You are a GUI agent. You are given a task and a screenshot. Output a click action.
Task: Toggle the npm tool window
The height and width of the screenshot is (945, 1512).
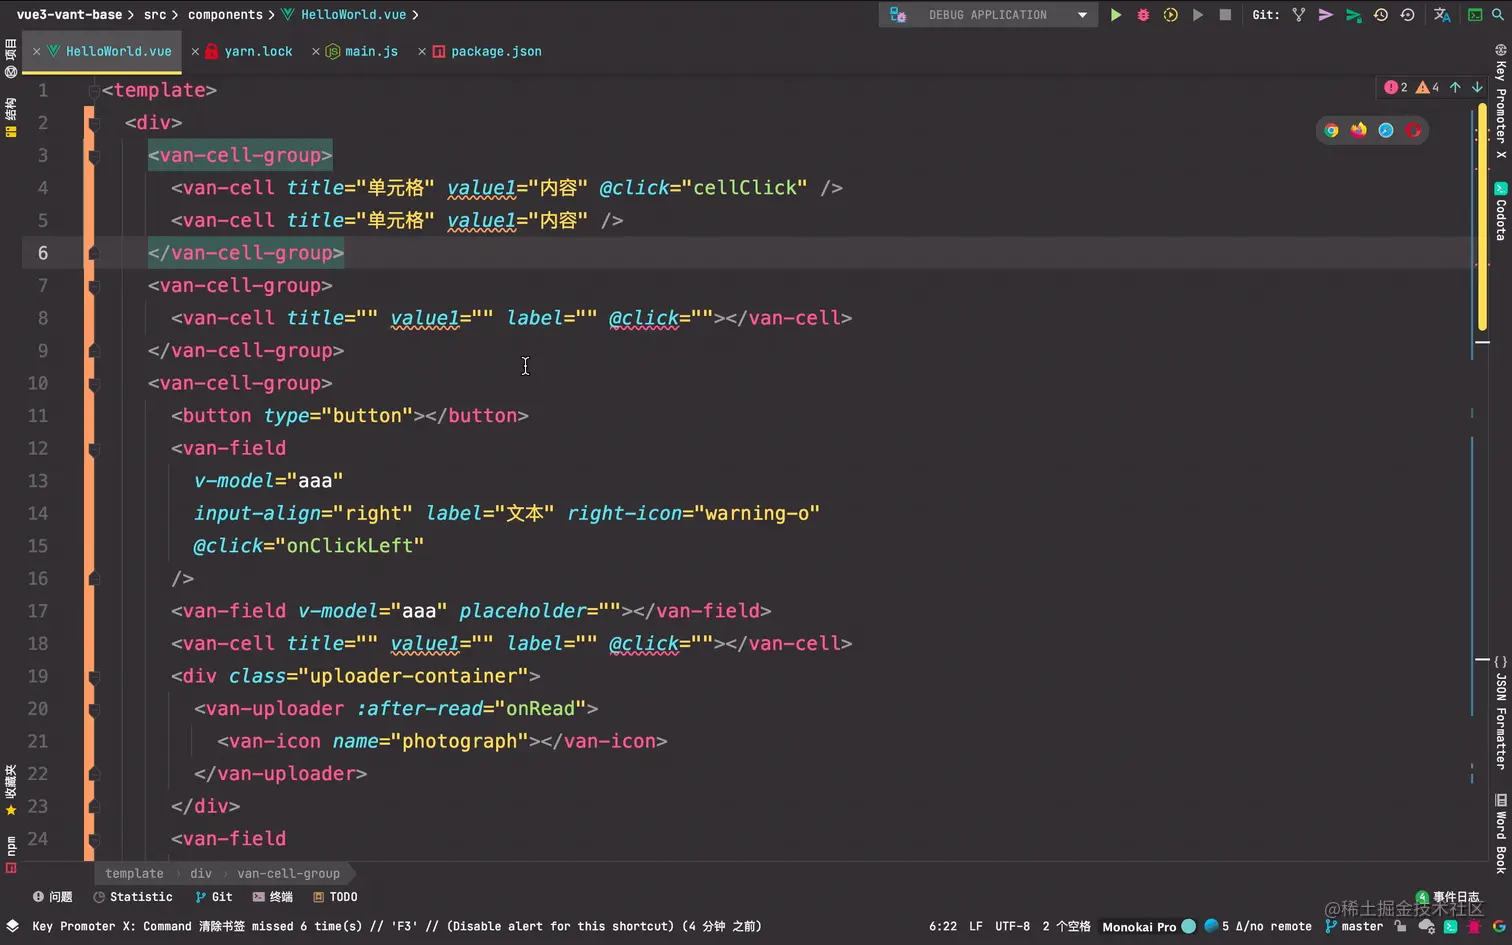[x=11, y=855]
